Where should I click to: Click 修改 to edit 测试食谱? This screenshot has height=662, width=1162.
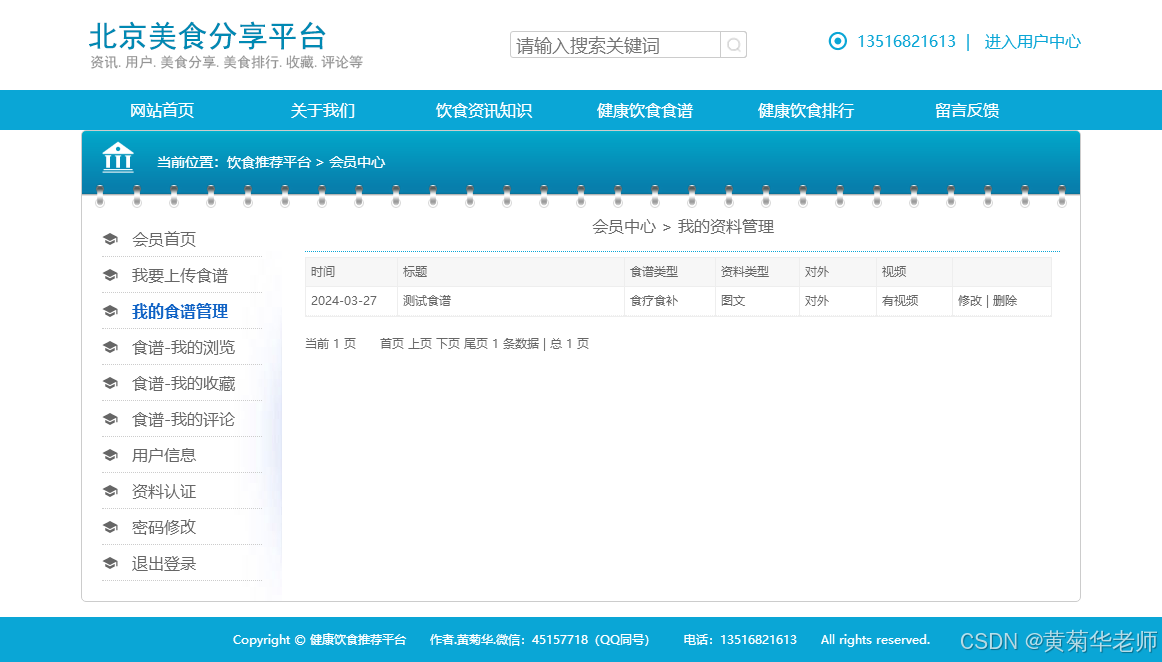pyautogui.click(x=968, y=300)
